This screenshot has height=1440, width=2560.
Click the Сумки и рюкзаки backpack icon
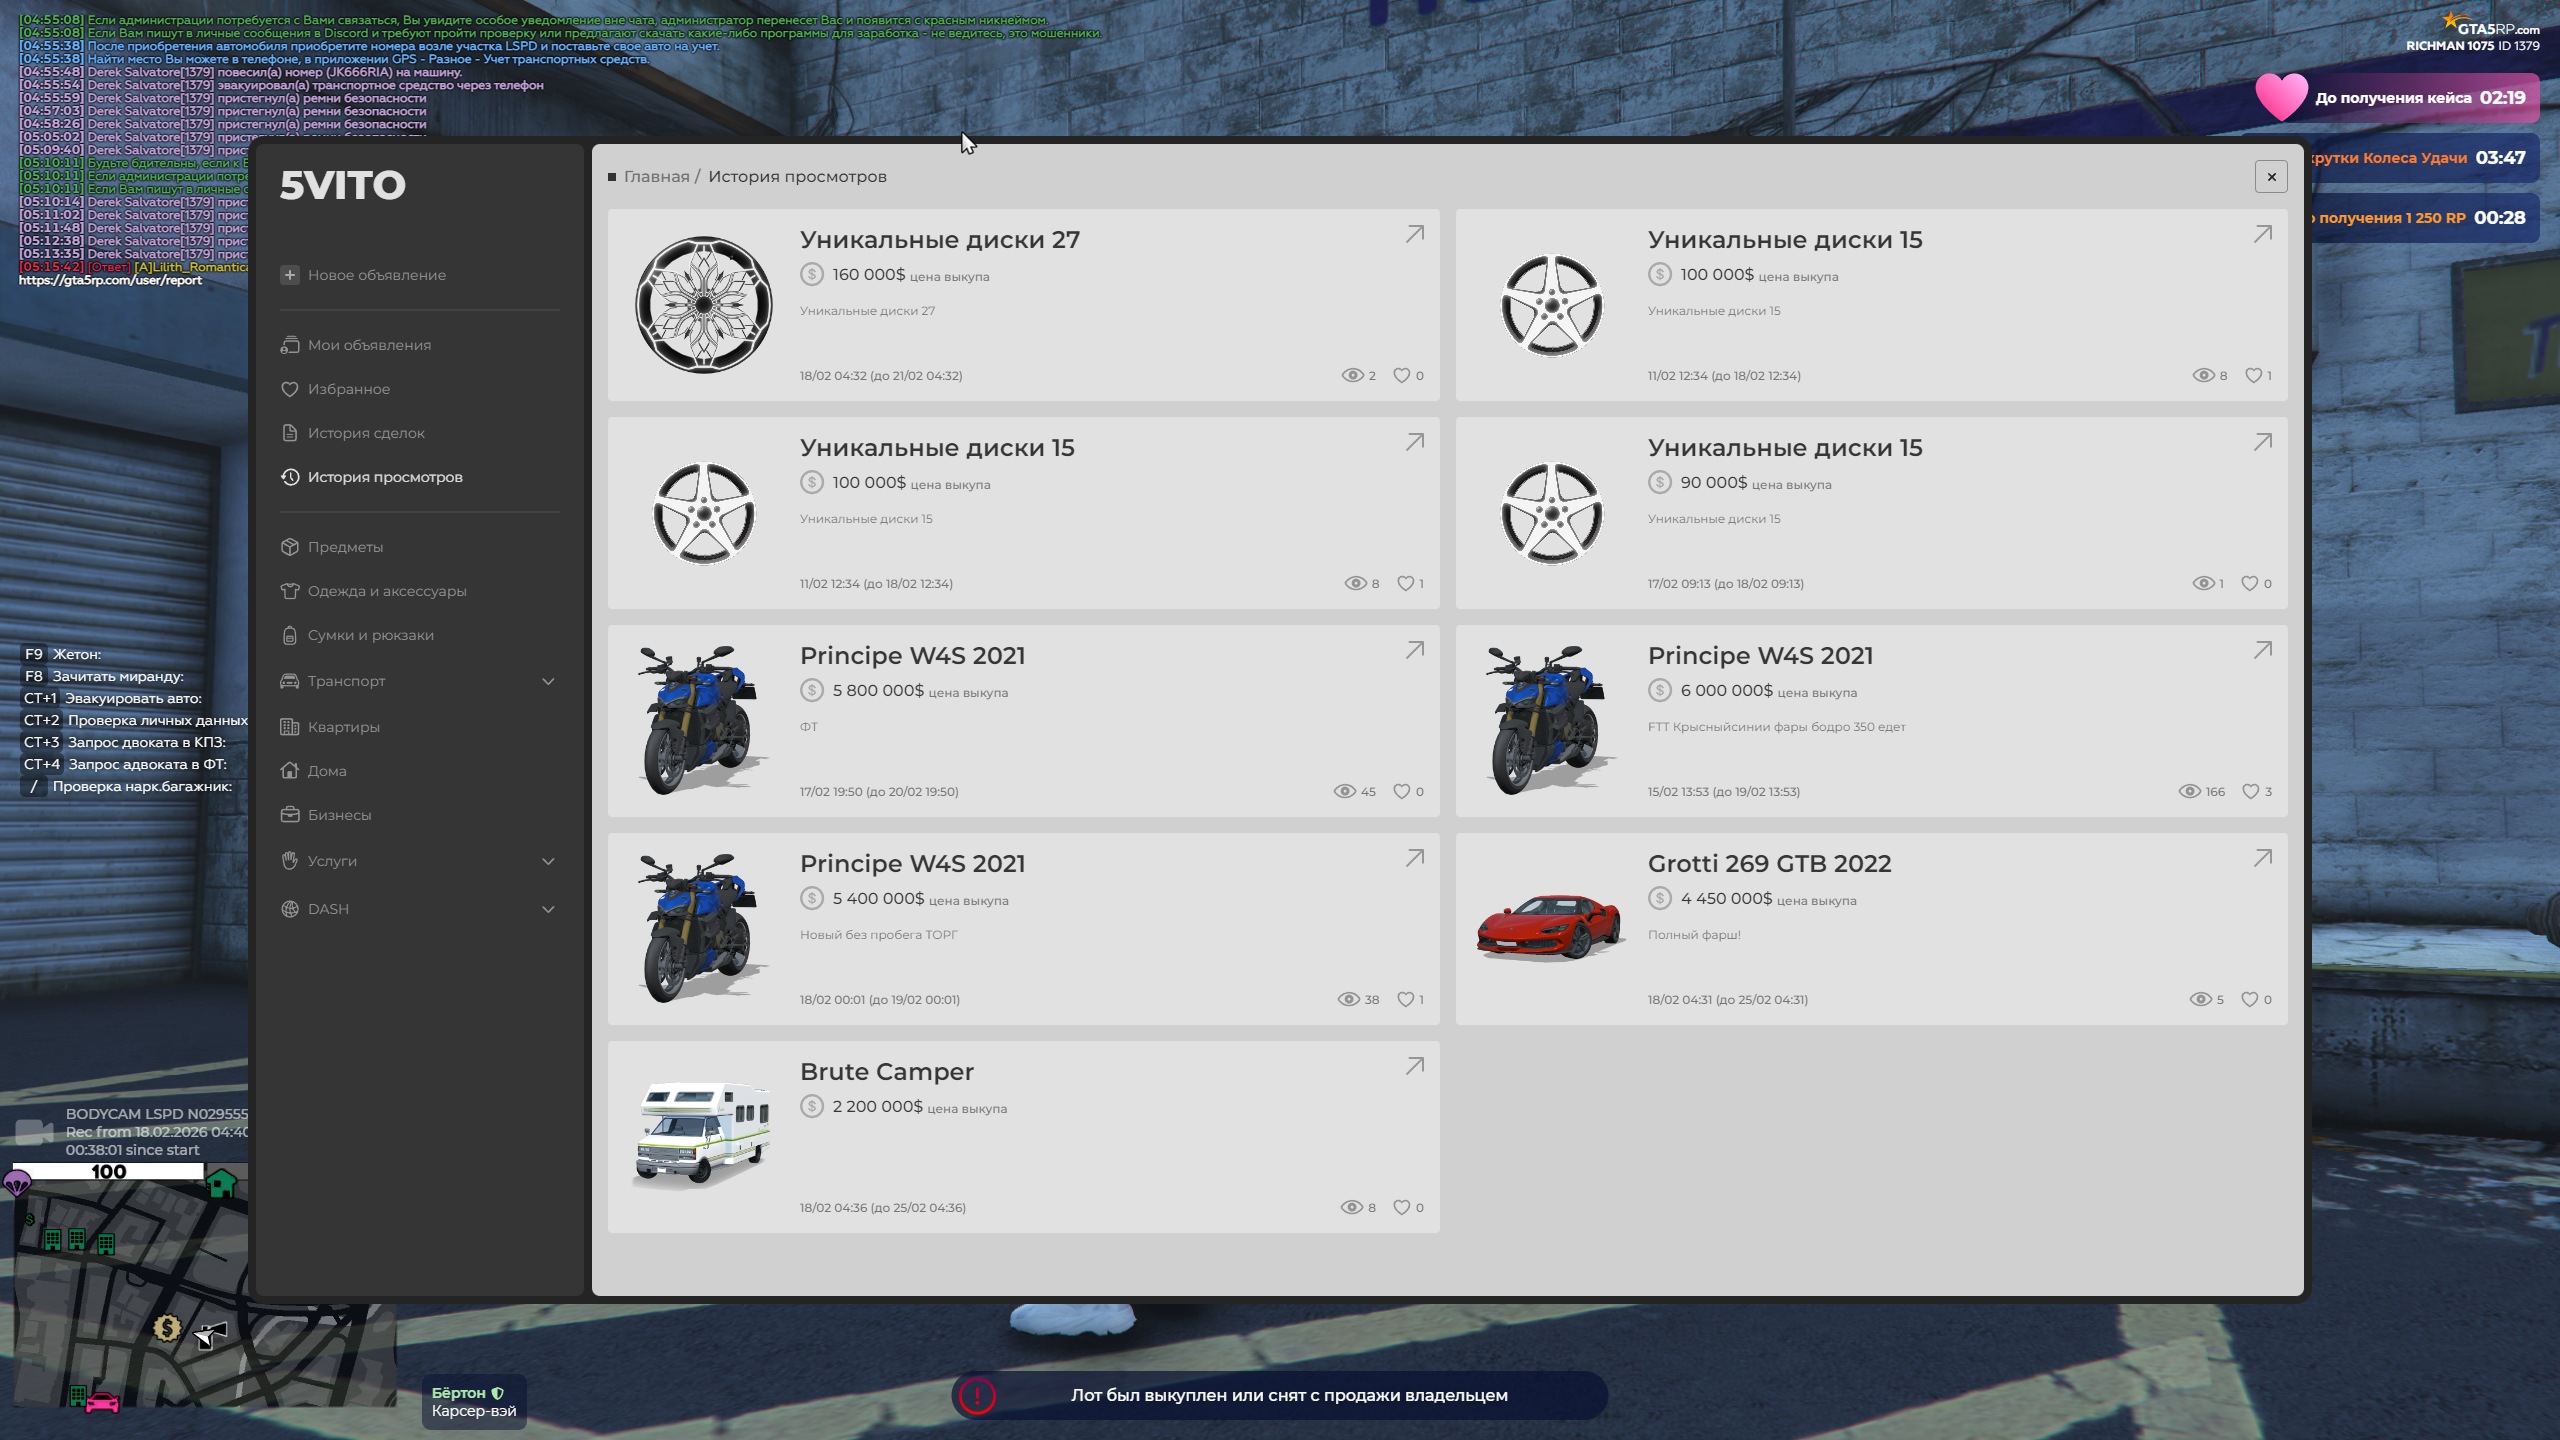pos(290,635)
